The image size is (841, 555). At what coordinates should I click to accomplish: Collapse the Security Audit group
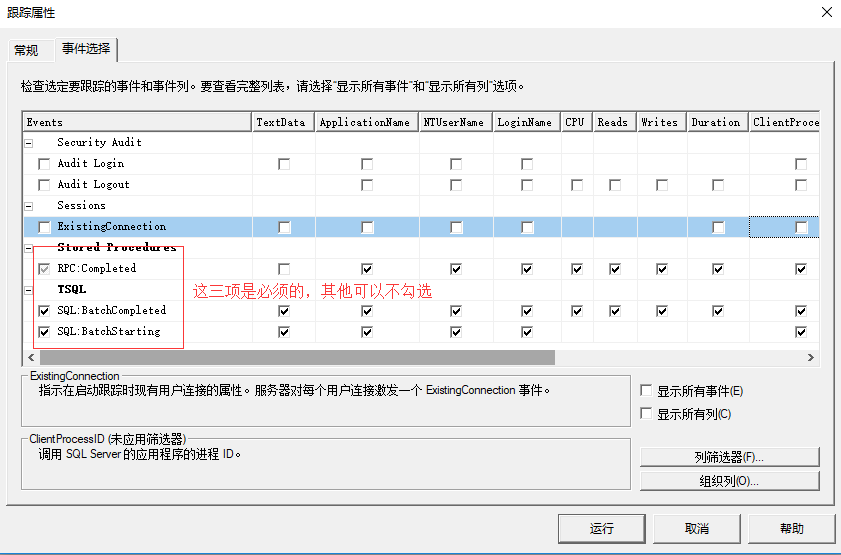tap(29, 143)
